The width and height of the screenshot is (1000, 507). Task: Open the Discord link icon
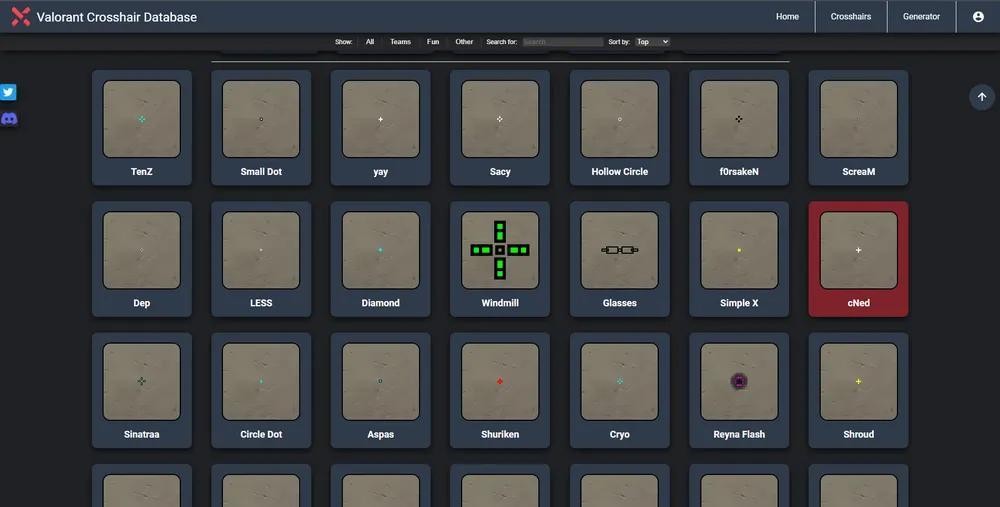pos(9,119)
